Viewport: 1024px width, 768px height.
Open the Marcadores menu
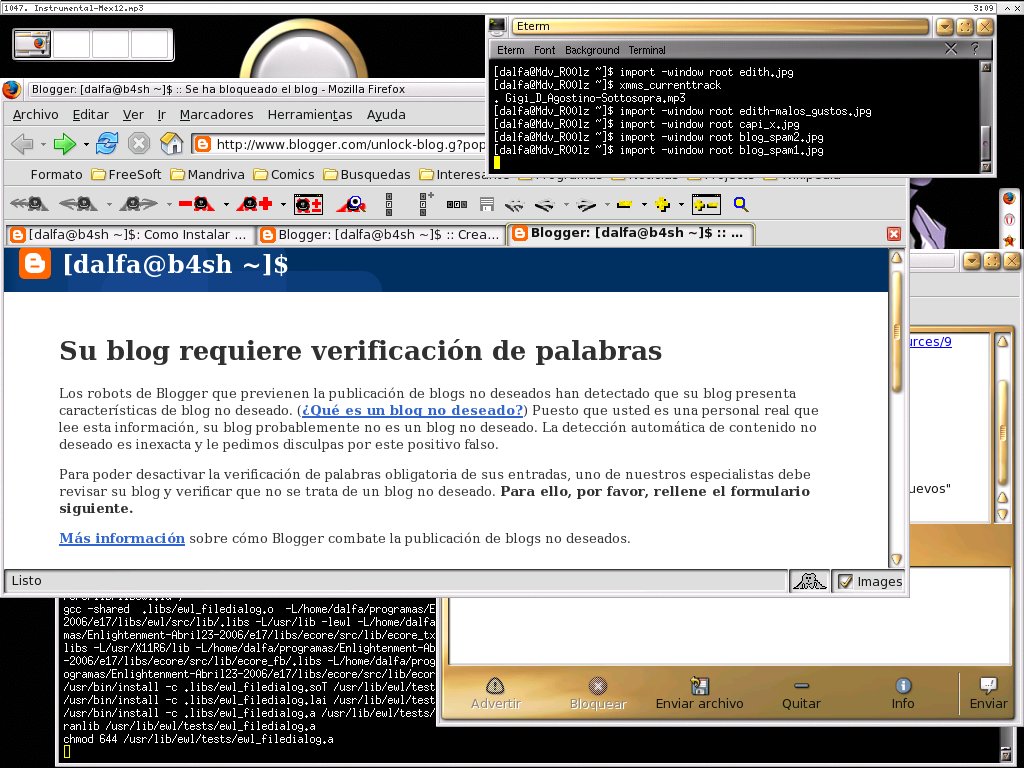(216, 114)
